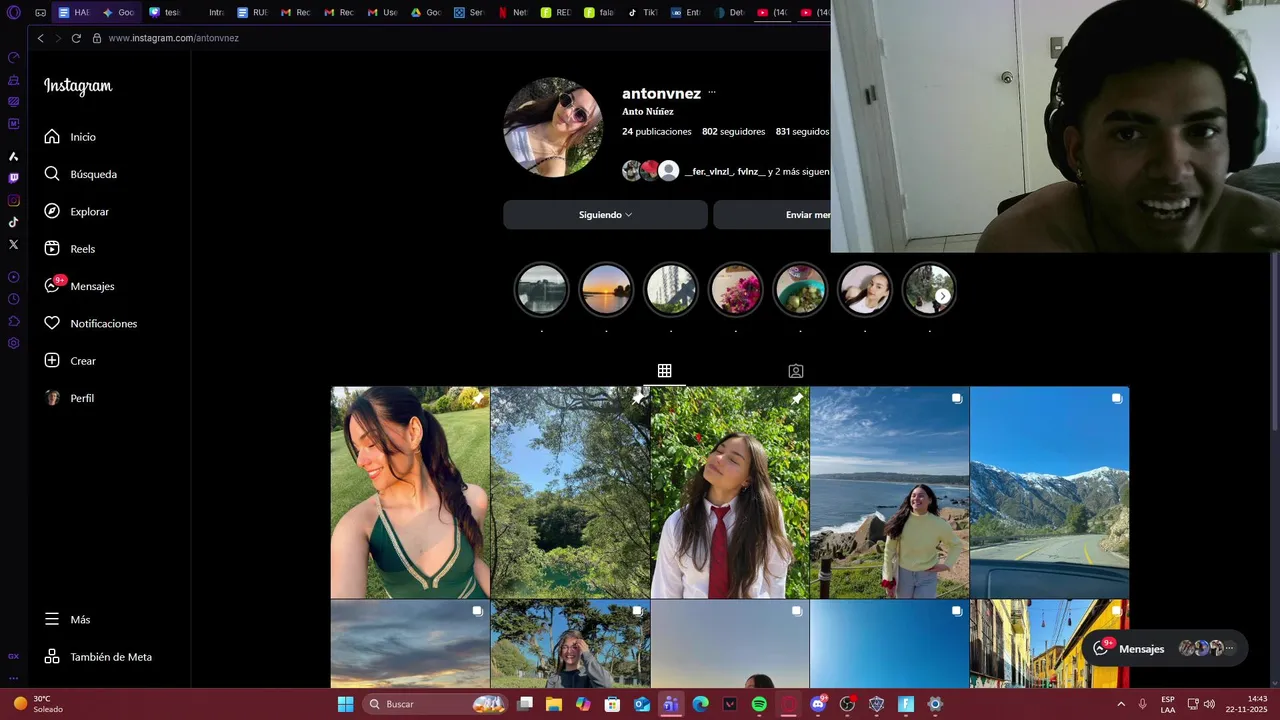1280x720 pixels.
Task: Open Perfil in the Instagram sidebar
Action: pyautogui.click(x=70, y=398)
